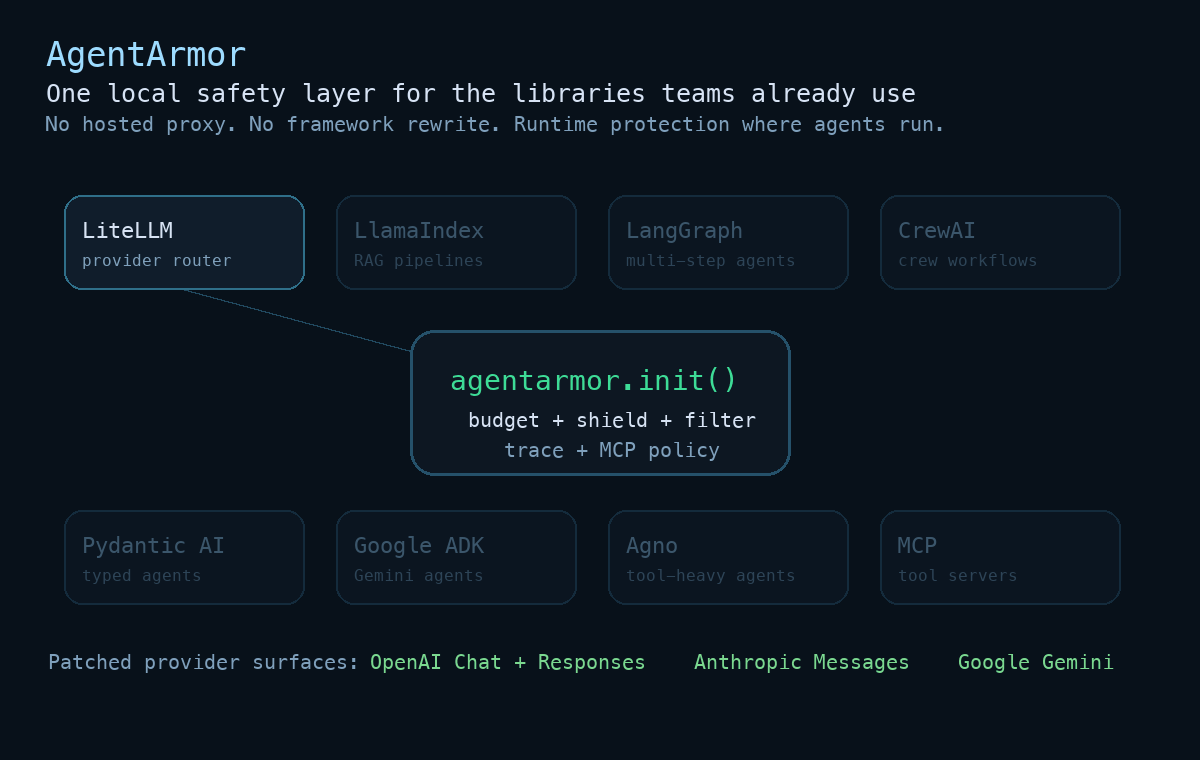Click the 'One local safety layer' headline
This screenshot has height=760, width=1200.
tap(481, 94)
